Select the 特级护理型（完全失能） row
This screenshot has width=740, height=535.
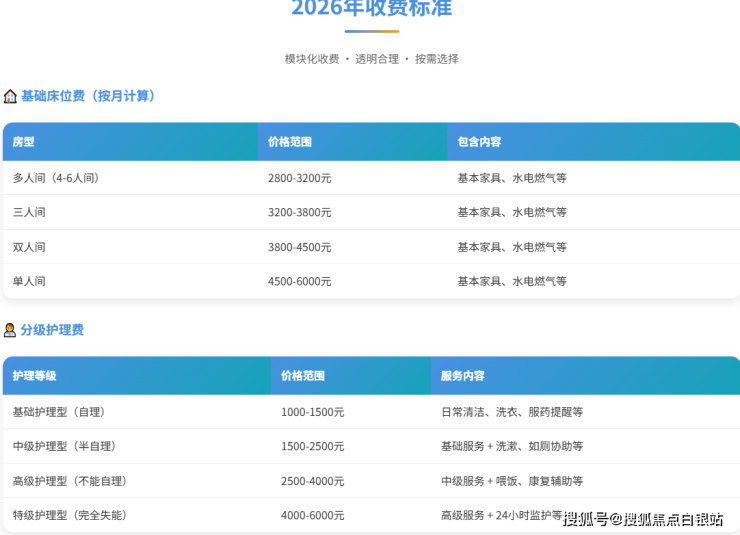coord(70,515)
